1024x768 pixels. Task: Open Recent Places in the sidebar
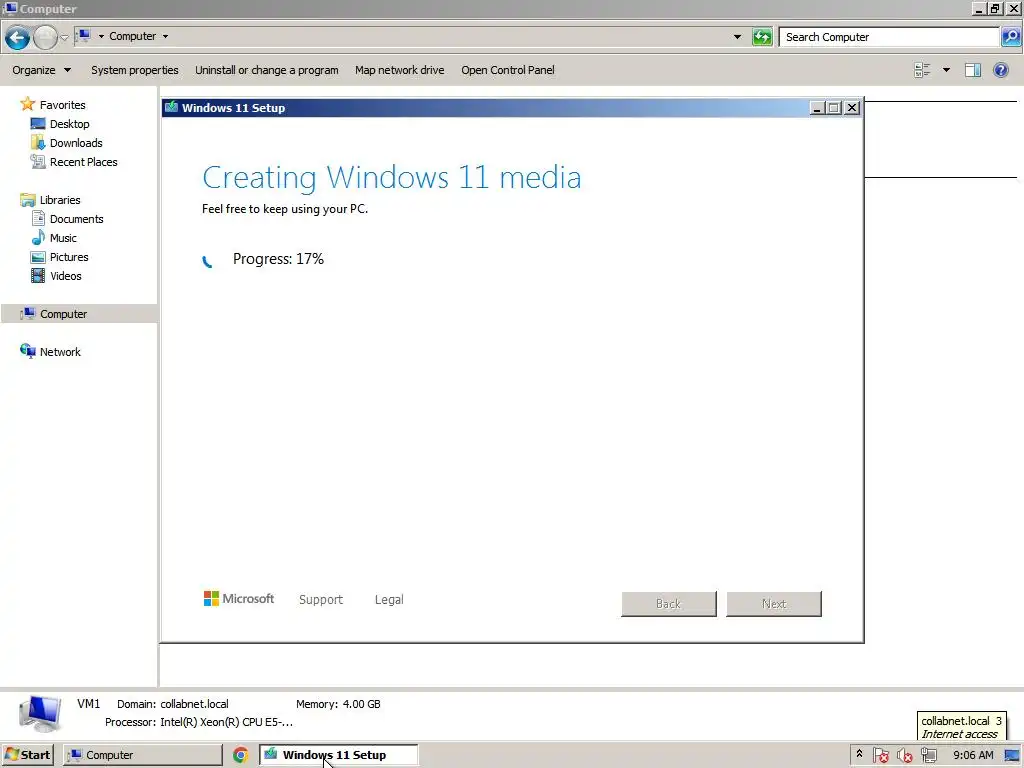[84, 161]
